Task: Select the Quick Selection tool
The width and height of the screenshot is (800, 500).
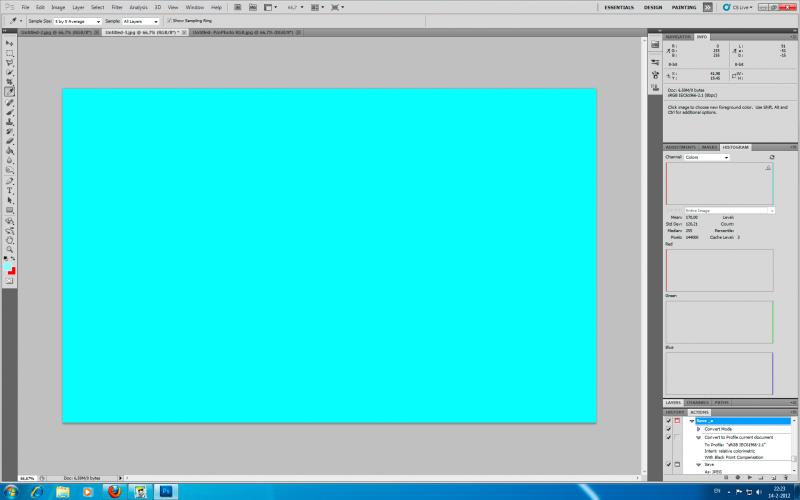Action: pos(9,72)
